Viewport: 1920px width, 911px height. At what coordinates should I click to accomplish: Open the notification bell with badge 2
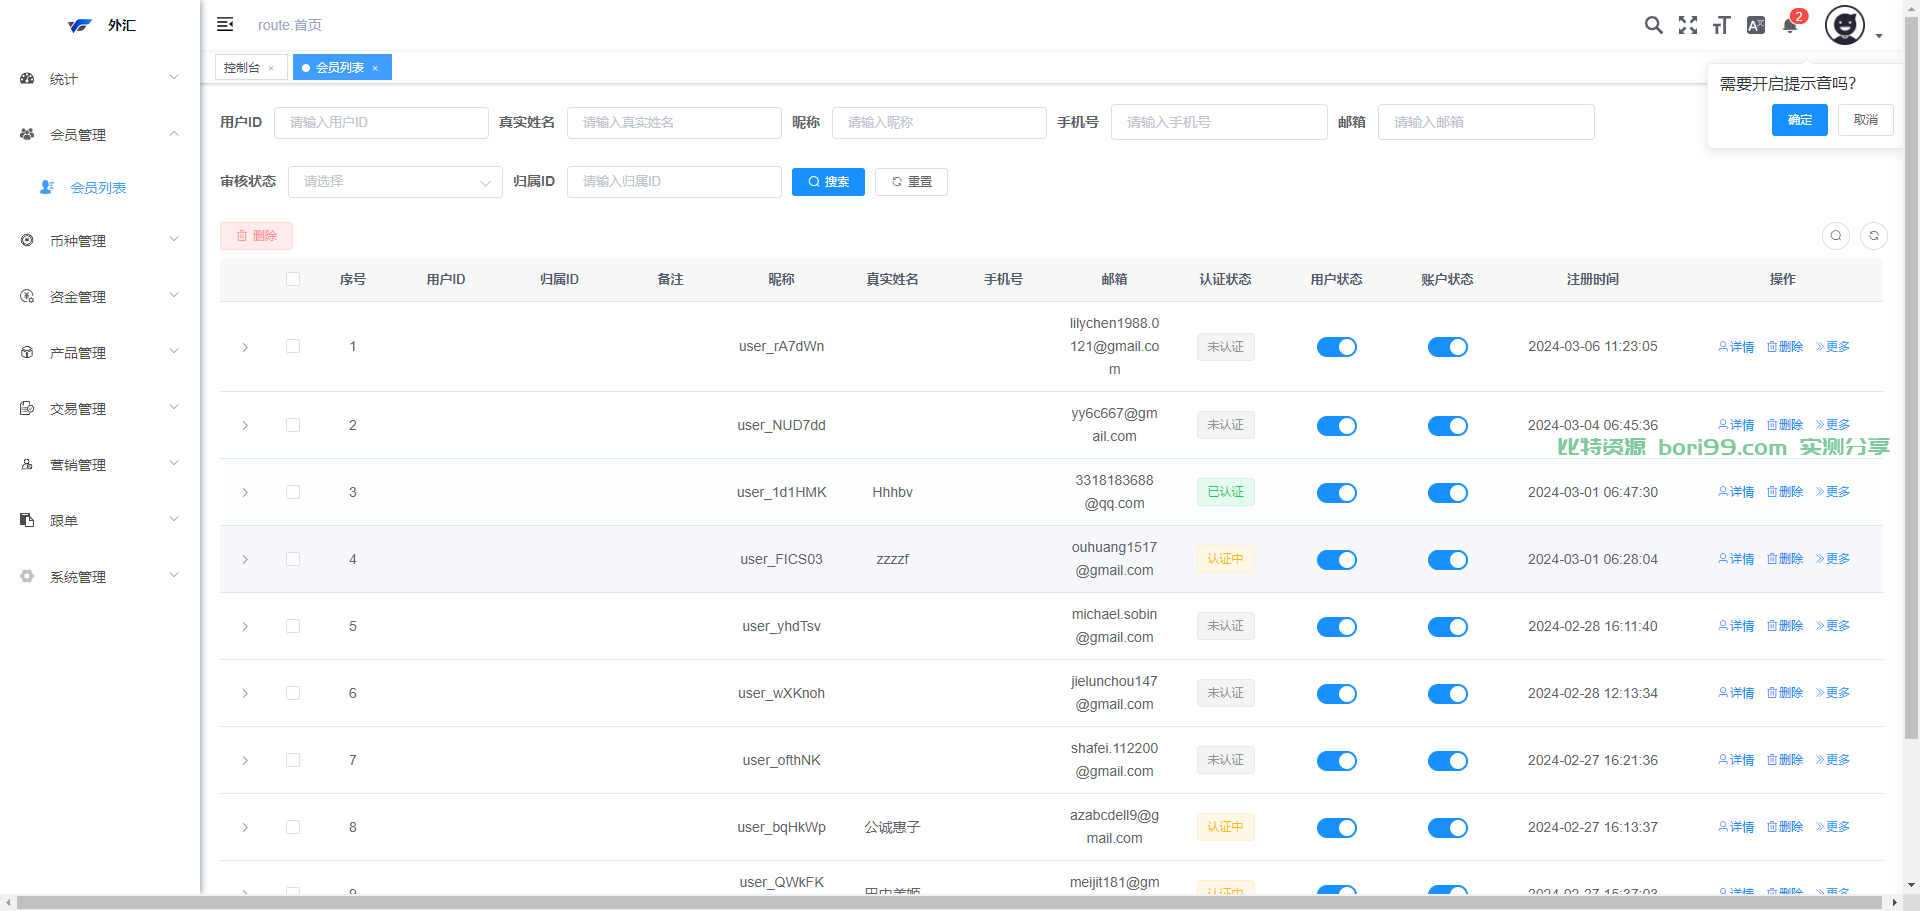pos(1790,25)
